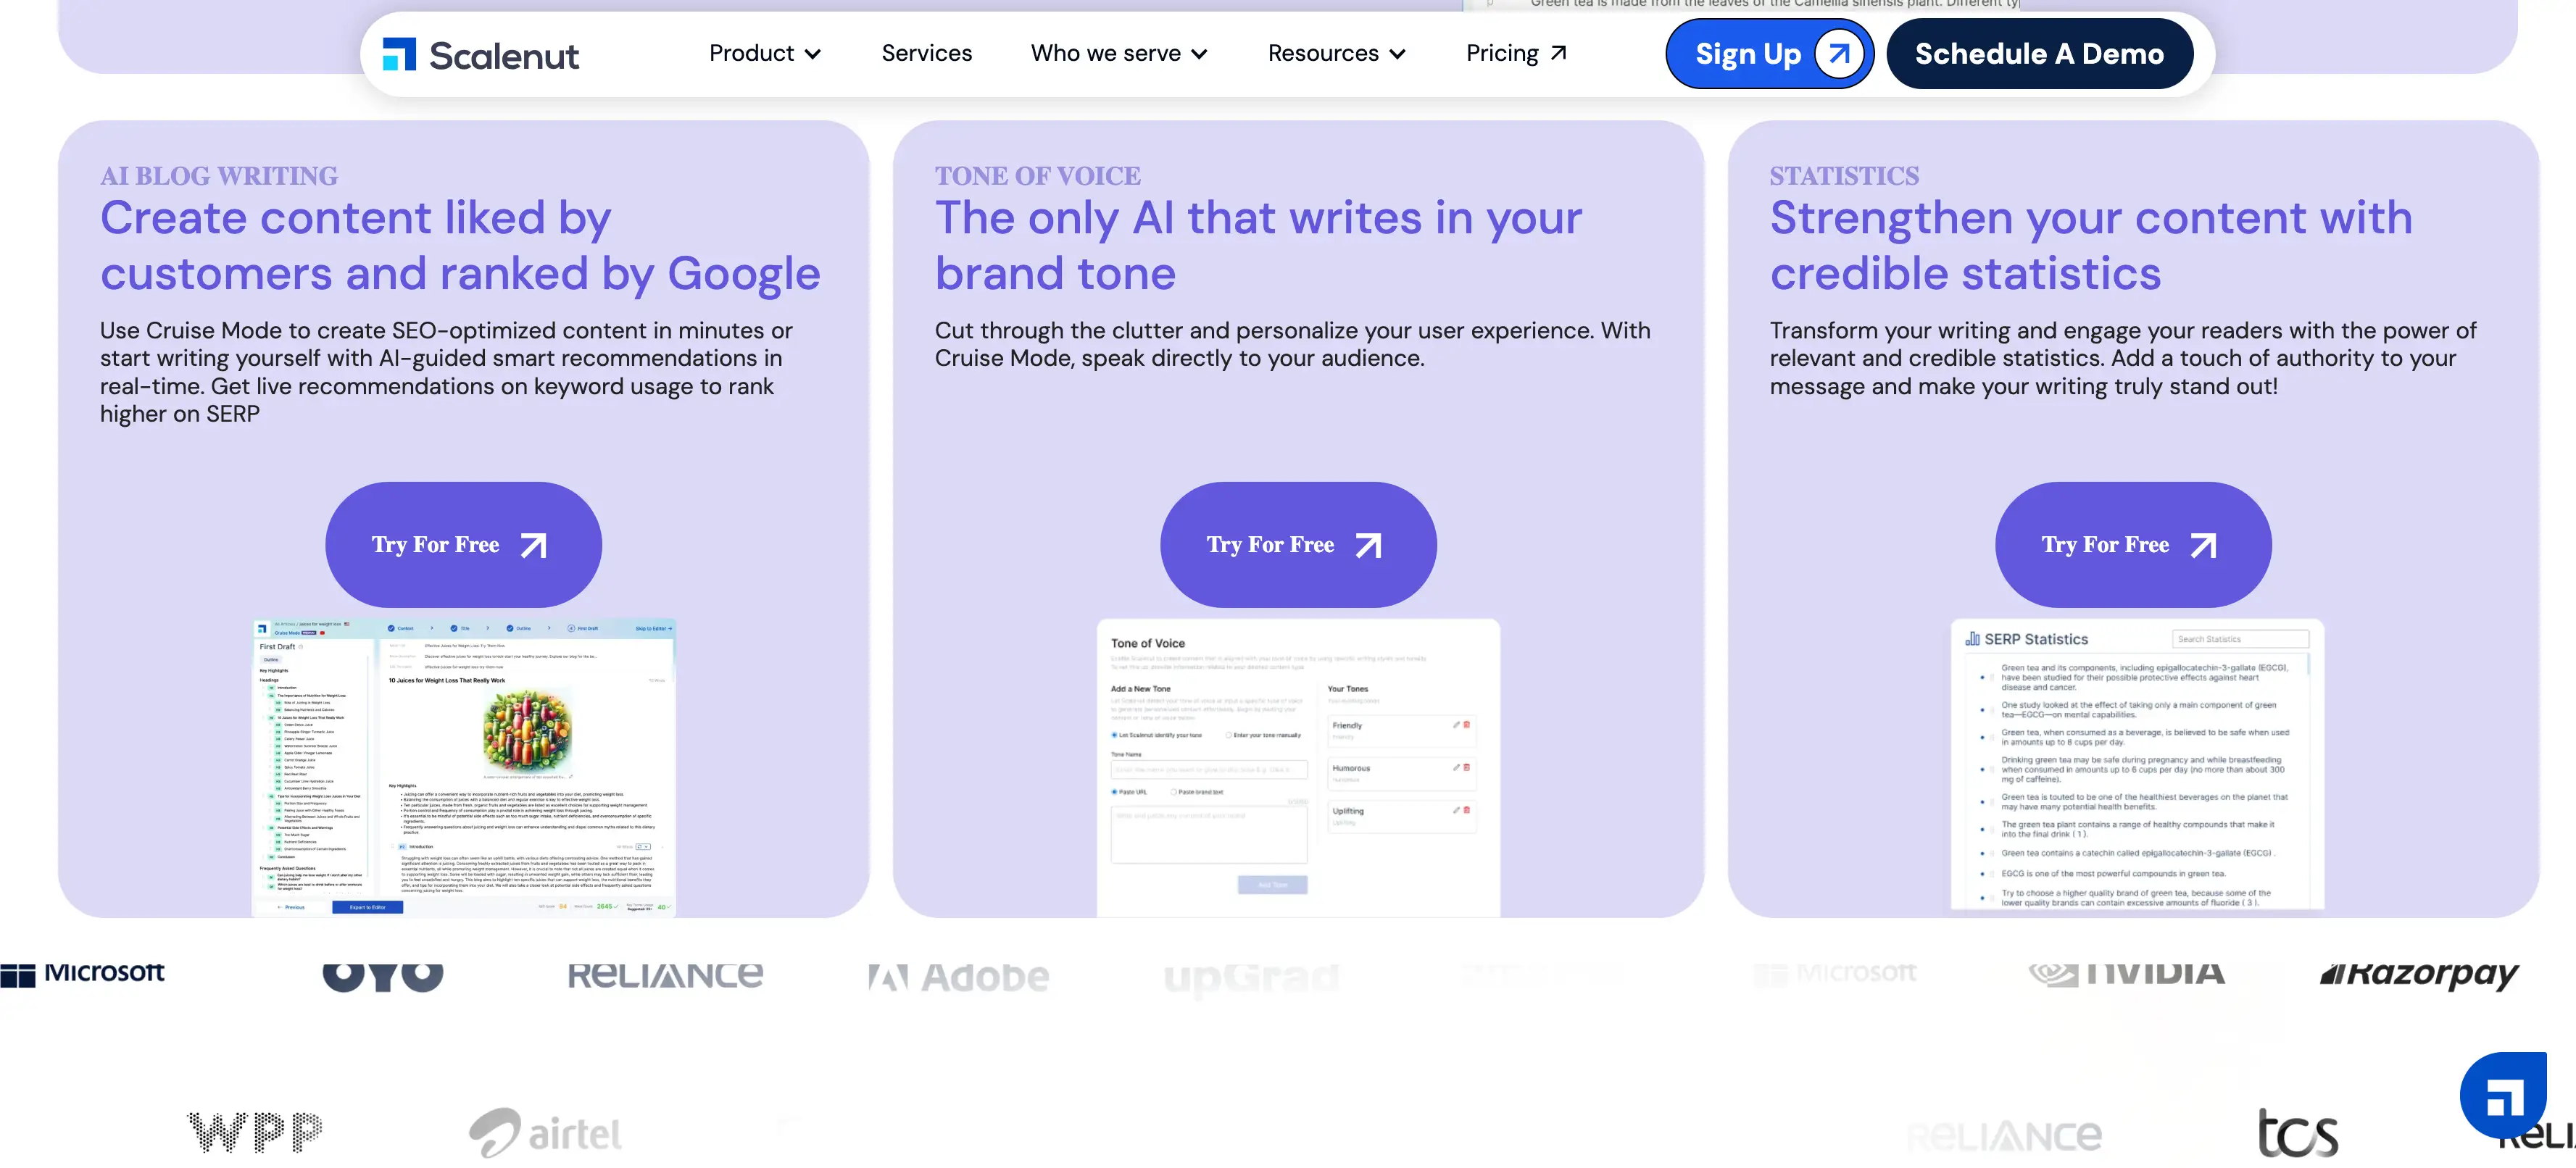Click Try For Free under AI Blog Writing

(463, 545)
